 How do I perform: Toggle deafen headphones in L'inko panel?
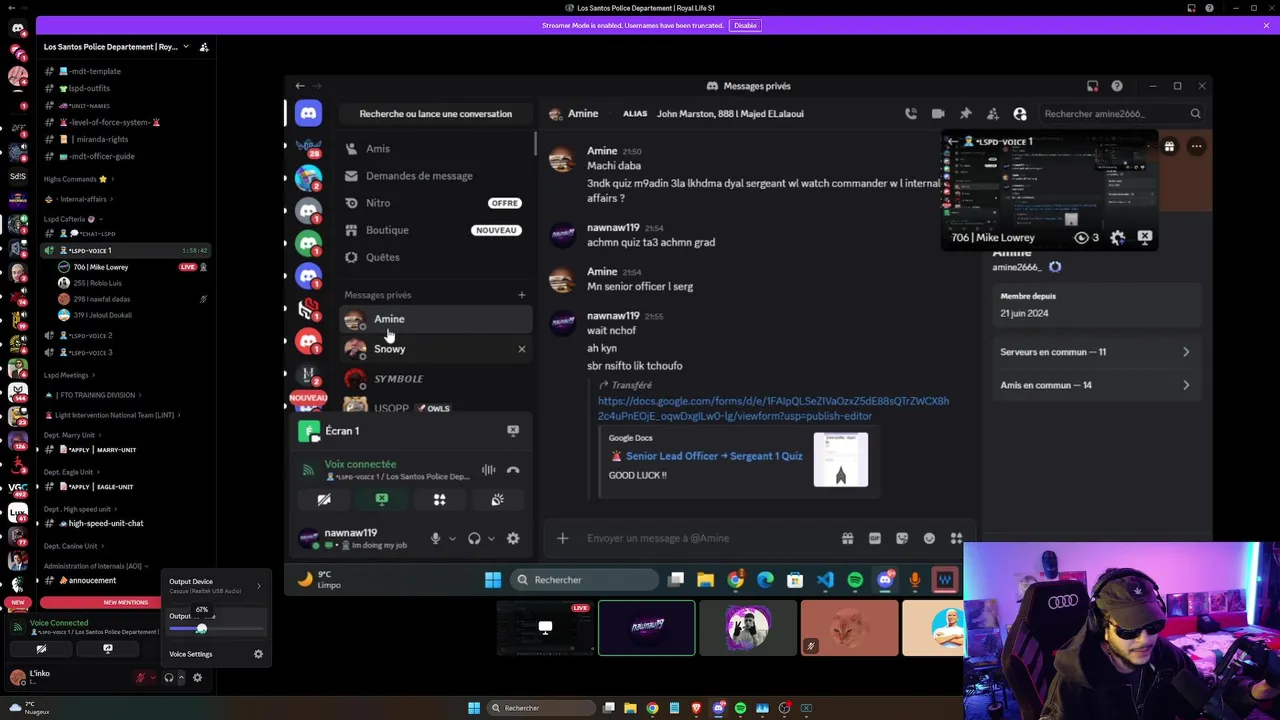[169, 678]
